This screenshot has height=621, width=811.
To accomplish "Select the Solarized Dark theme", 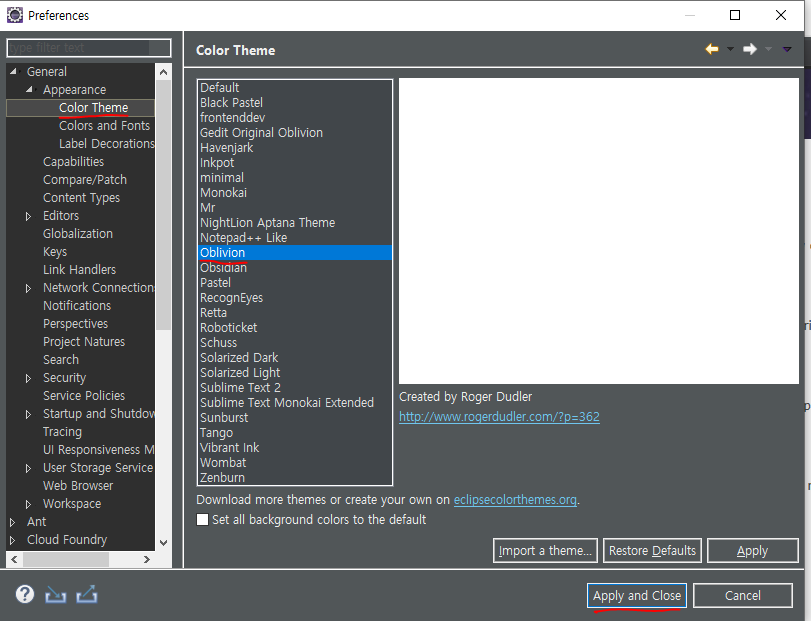I will pyautogui.click(x=295, y=357).
